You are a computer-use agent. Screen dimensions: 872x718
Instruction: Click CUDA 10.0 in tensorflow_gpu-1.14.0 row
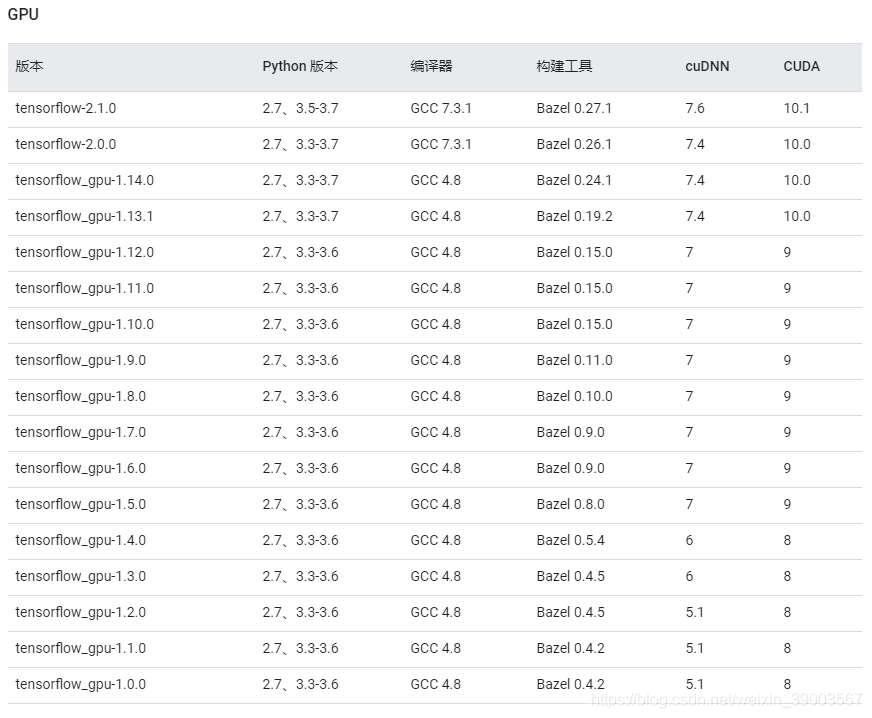click(x=797, y=180)
